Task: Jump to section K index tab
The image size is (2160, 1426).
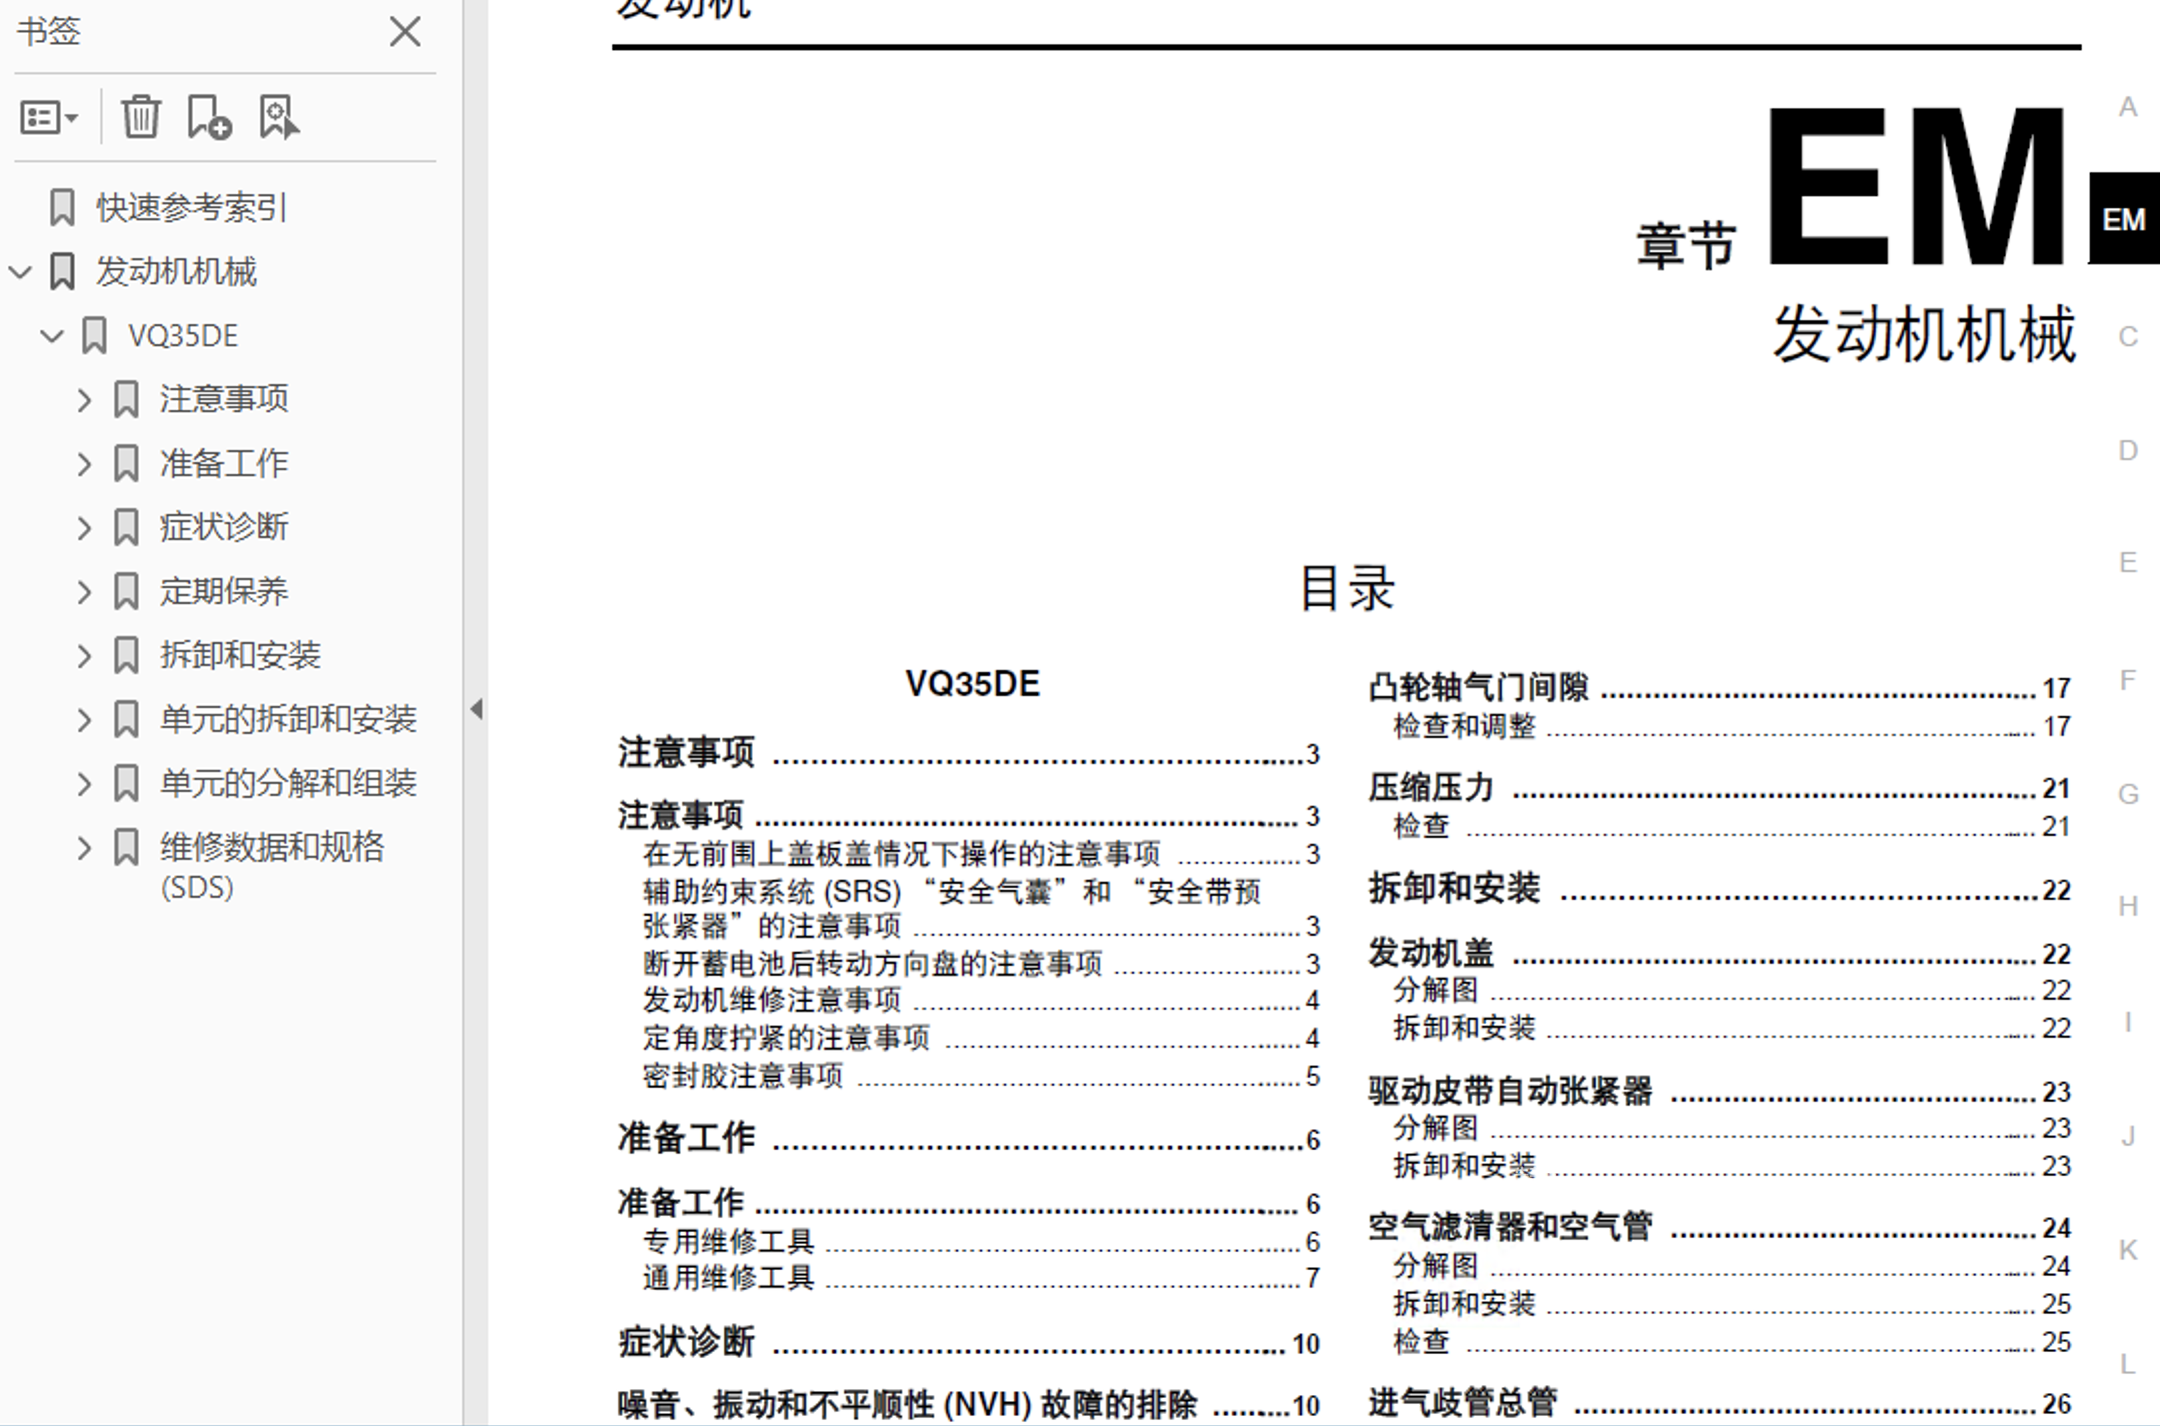Action: pyautogui.click(x=2128, y=1250)
